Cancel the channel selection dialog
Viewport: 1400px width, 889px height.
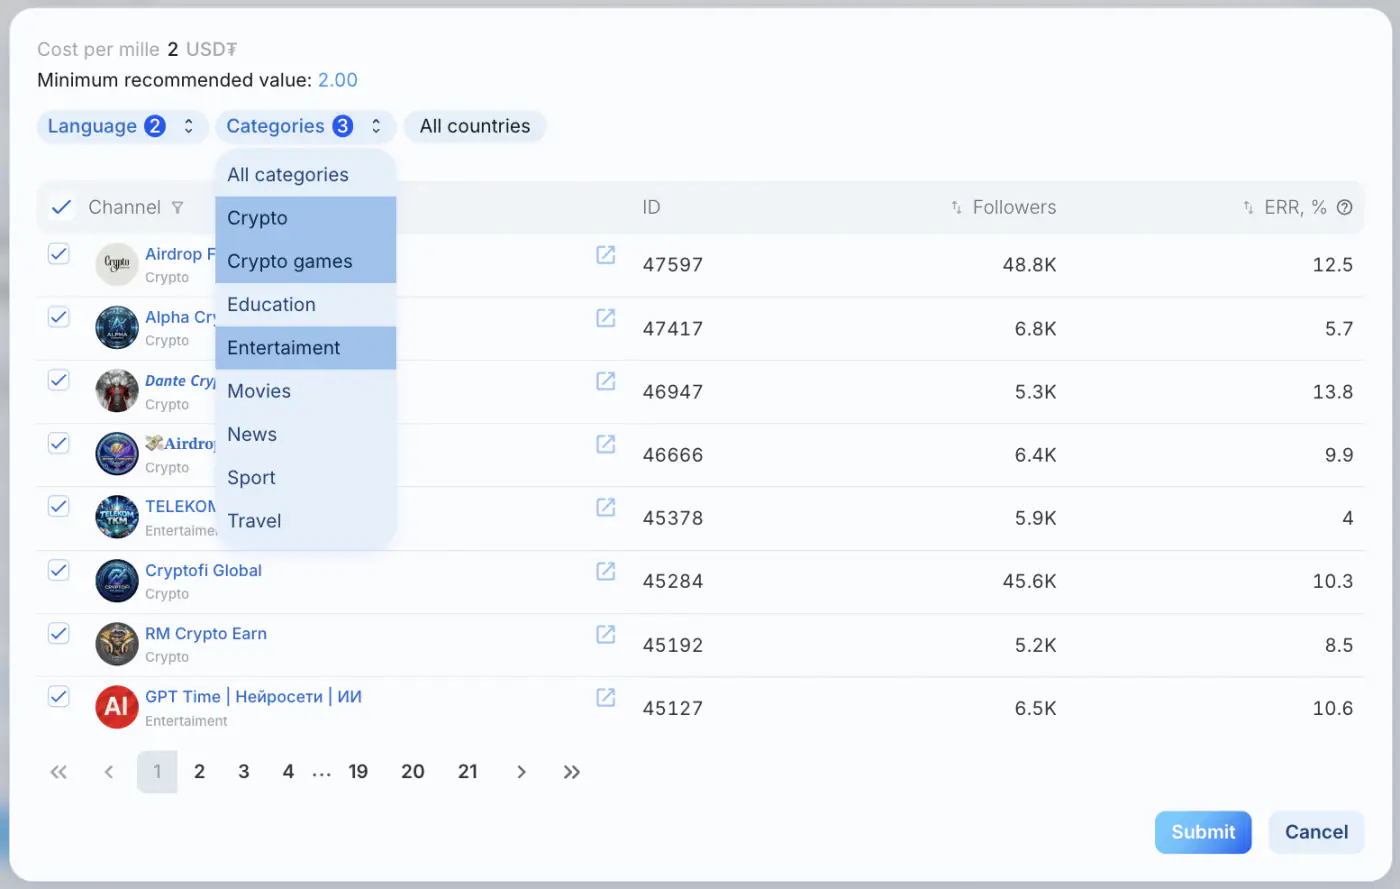click(x=1316, y=832)
